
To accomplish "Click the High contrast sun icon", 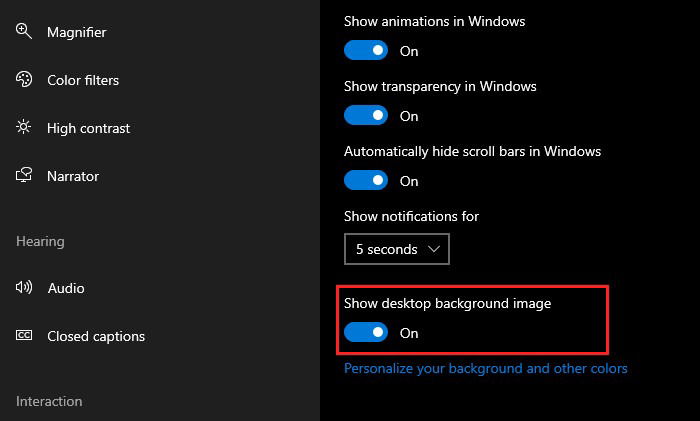I will [x=24, y=127].
